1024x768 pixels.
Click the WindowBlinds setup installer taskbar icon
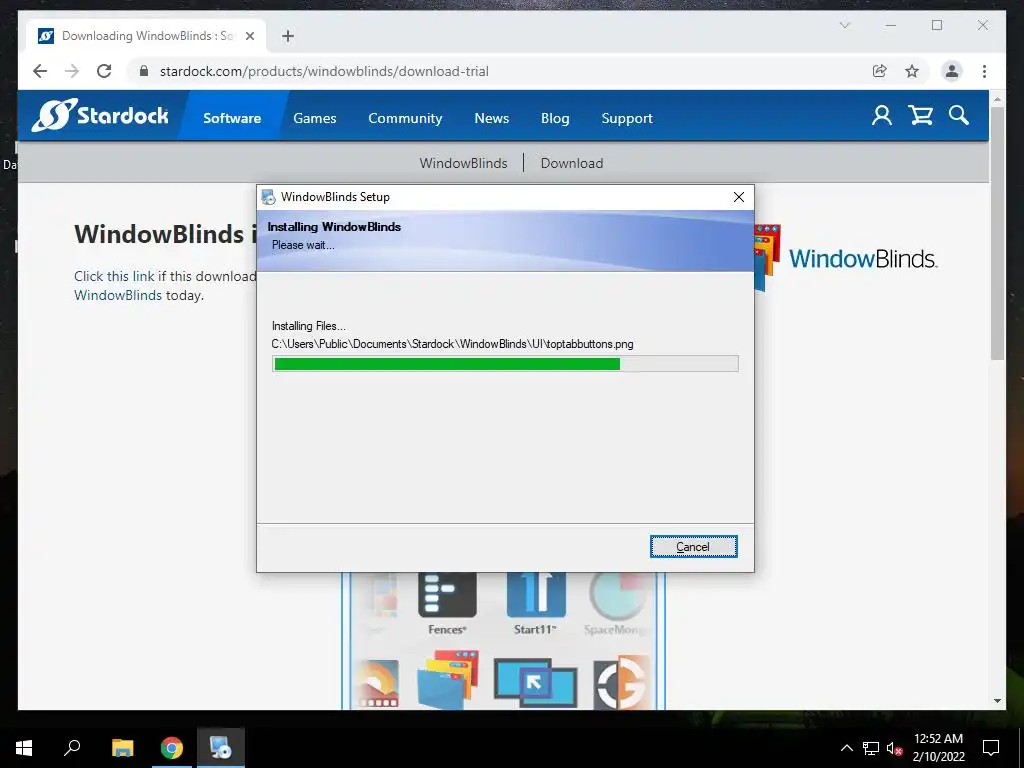(221, 748)
